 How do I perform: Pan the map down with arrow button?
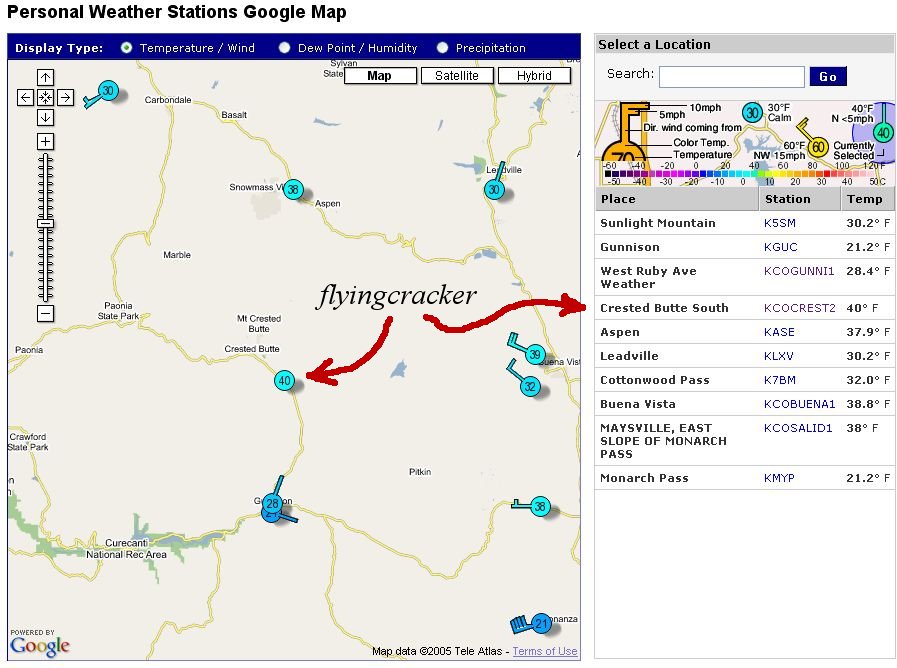(45, 117)
